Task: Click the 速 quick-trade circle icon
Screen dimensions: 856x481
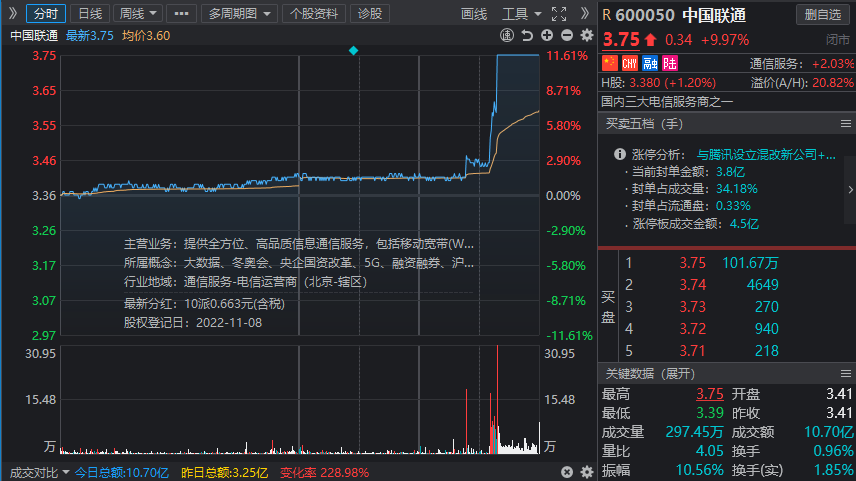Action: (507, 35)
